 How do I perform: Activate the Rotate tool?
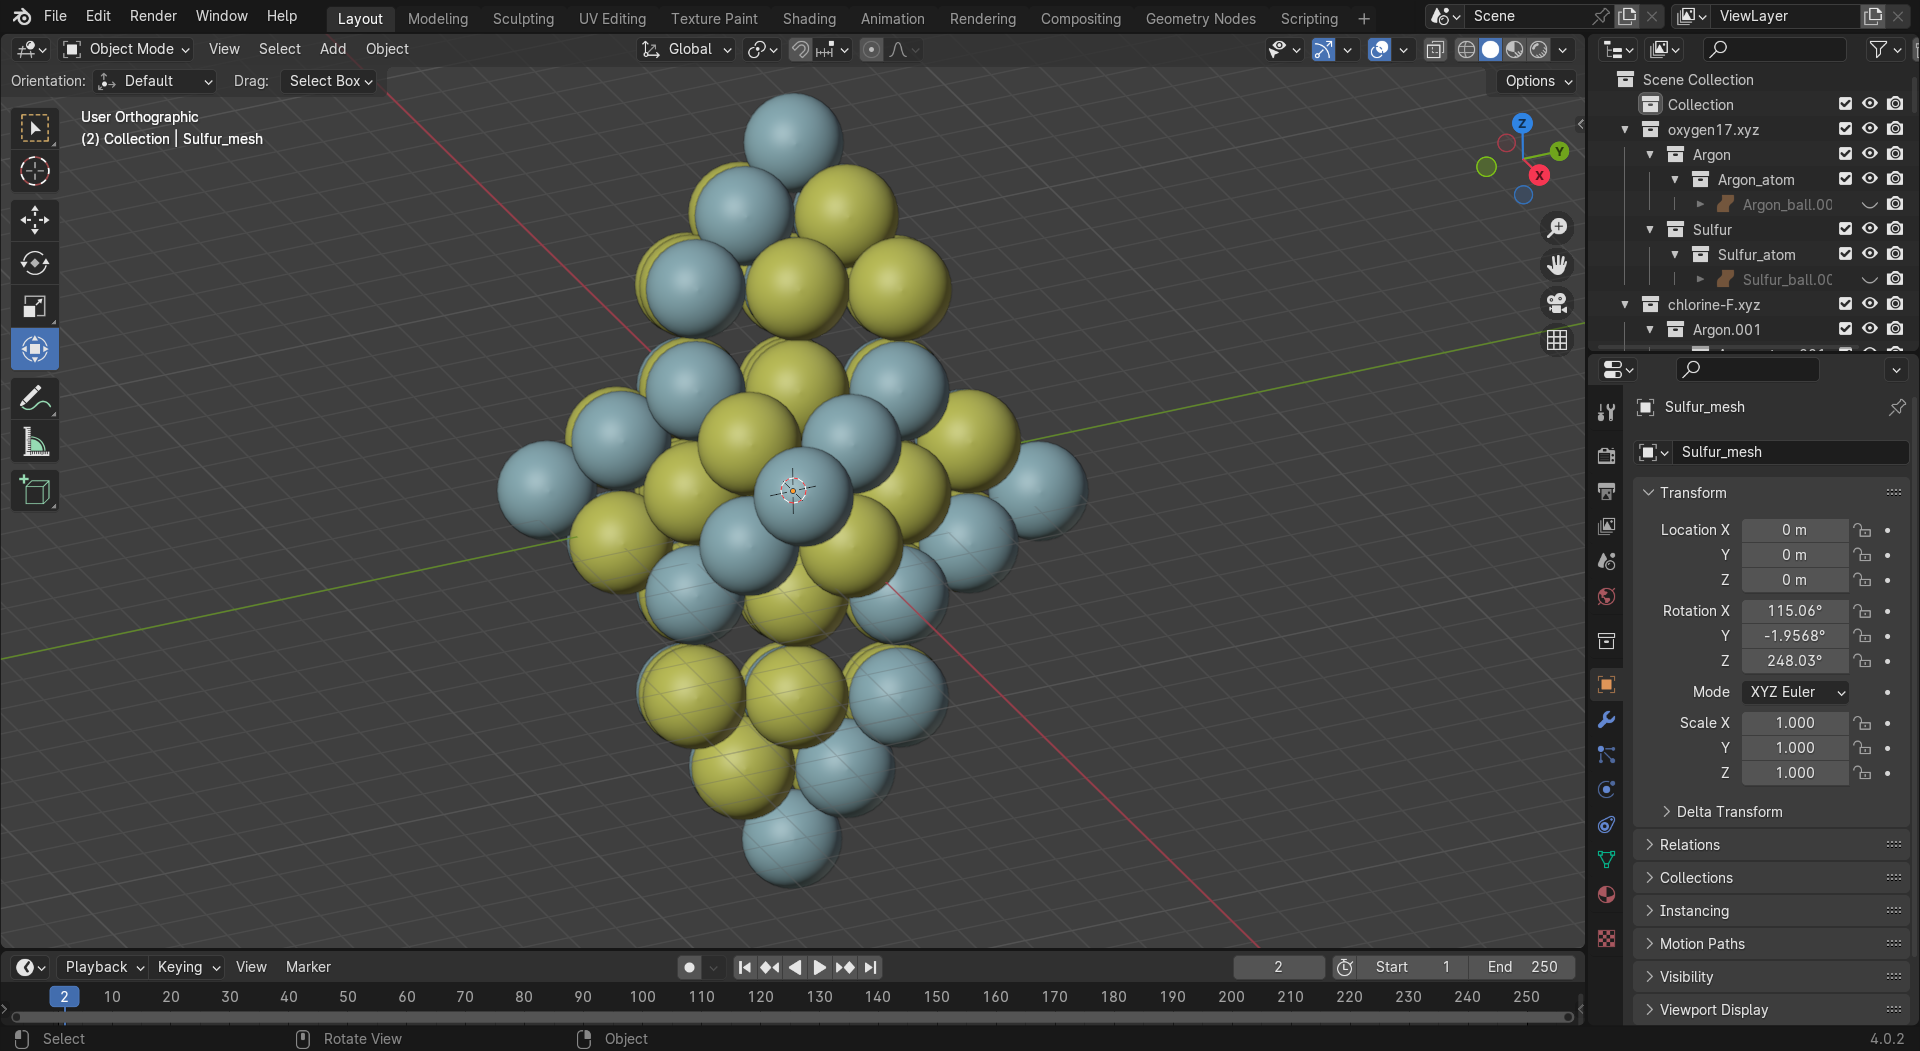click(35, 263)
